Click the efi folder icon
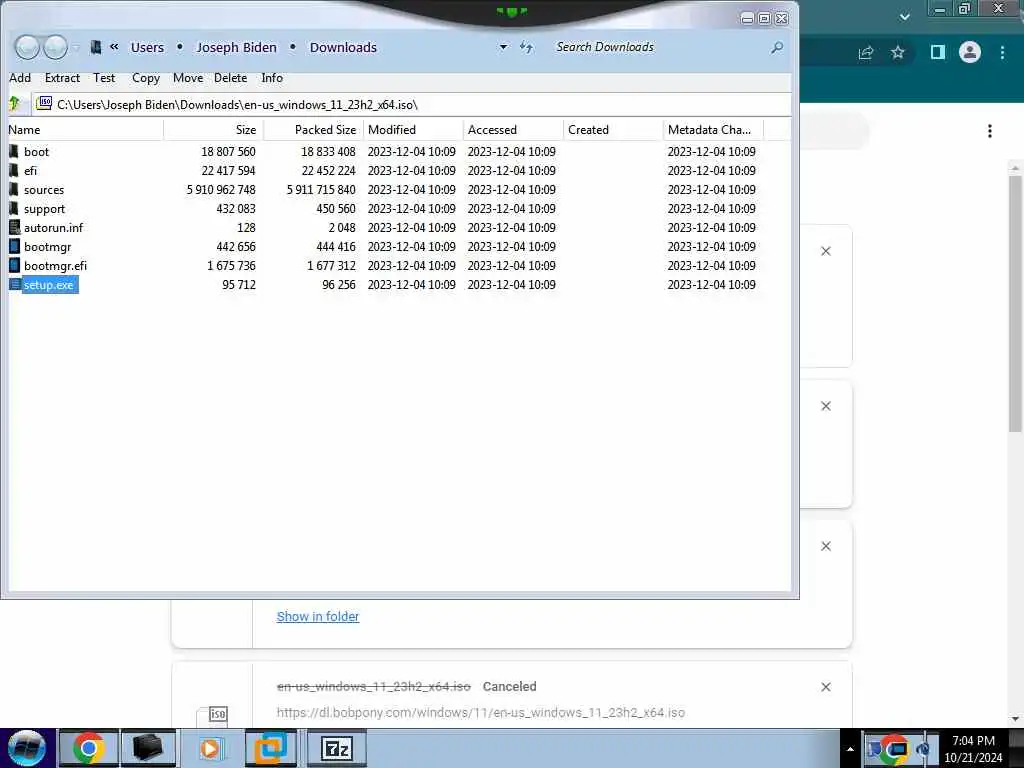The width and height of the screenshot is (1024, 768). click(x=14, y=170)
